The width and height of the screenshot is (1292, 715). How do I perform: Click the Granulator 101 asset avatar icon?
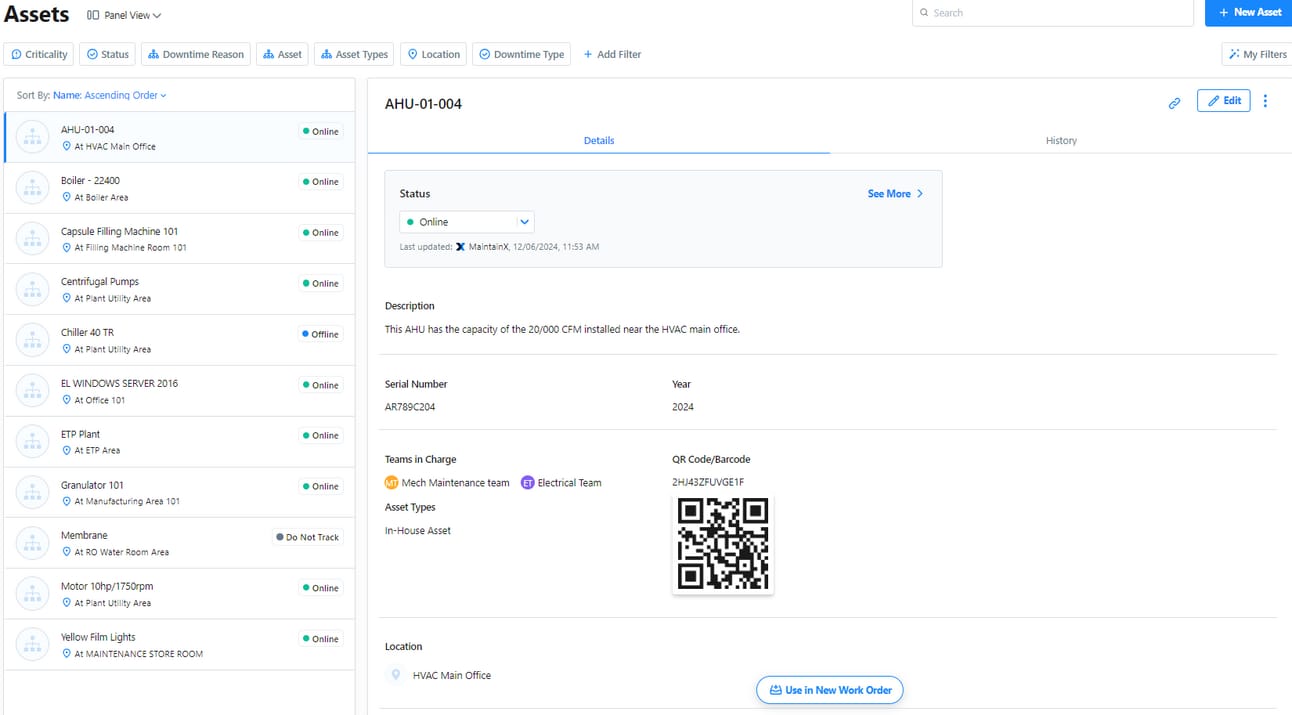click(x=32, y=493)
